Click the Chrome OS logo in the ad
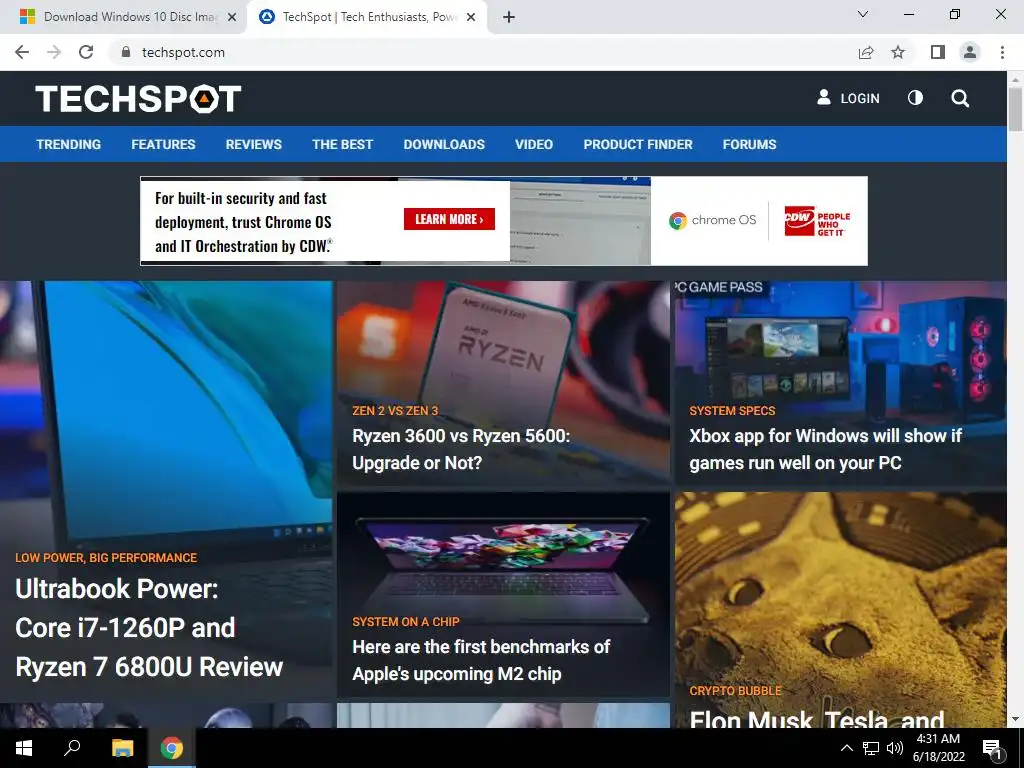 click(x=712, y=220)
